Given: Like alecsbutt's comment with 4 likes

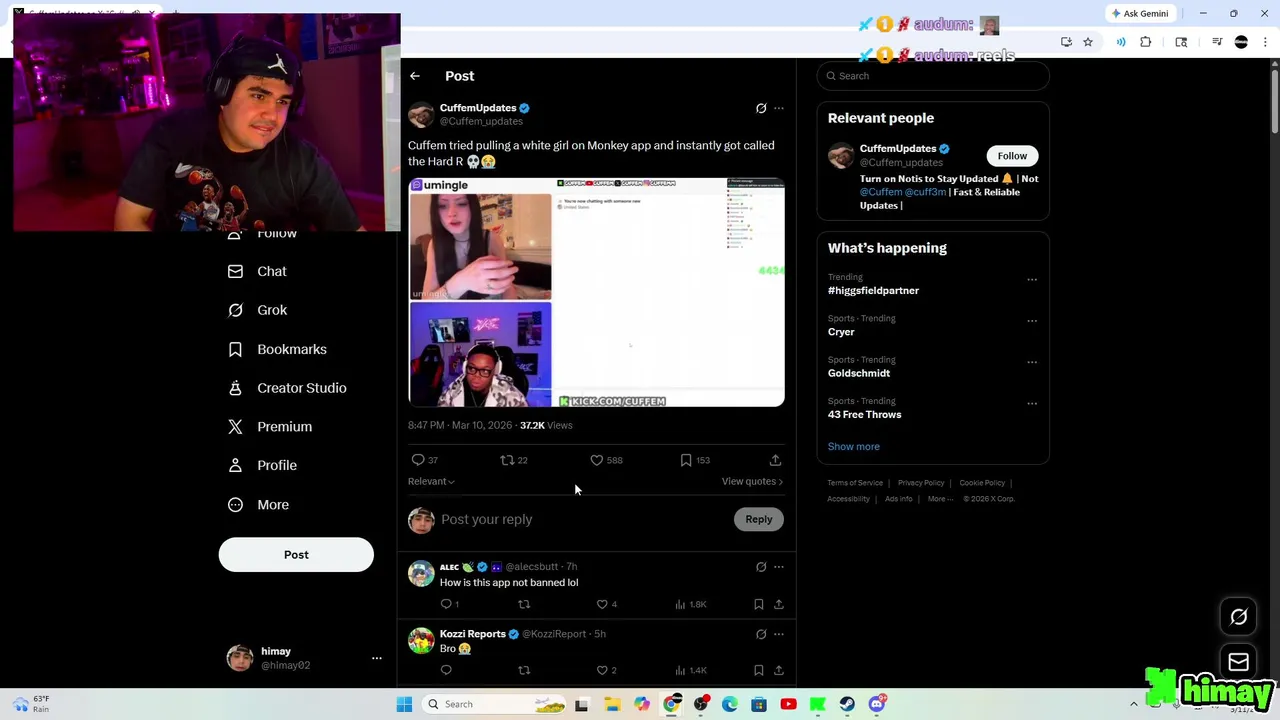Looking at the screenshot, I should [x=602, y=604].
